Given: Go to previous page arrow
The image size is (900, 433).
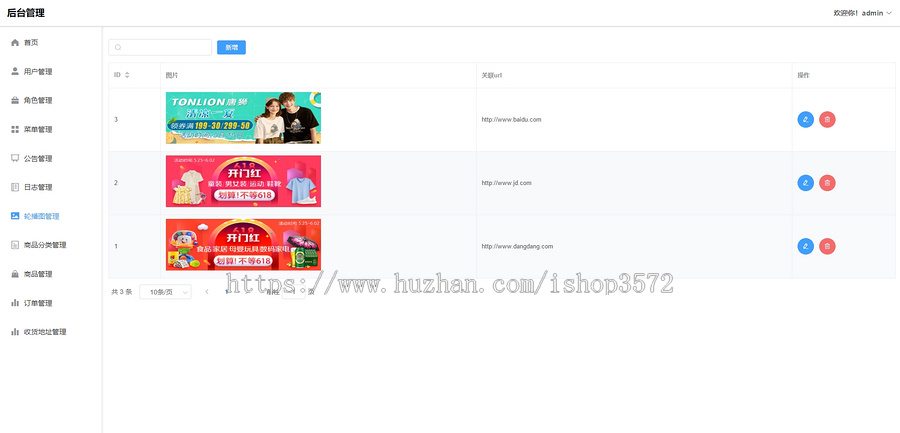Looking at the screenshot, I should [x=207, y=292].
